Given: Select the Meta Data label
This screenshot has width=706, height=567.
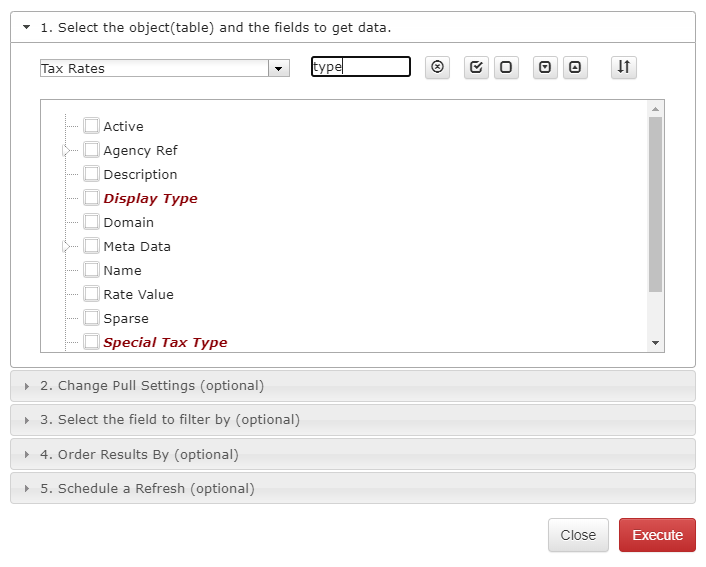Looking at the screenshot, I should point(137,247).
